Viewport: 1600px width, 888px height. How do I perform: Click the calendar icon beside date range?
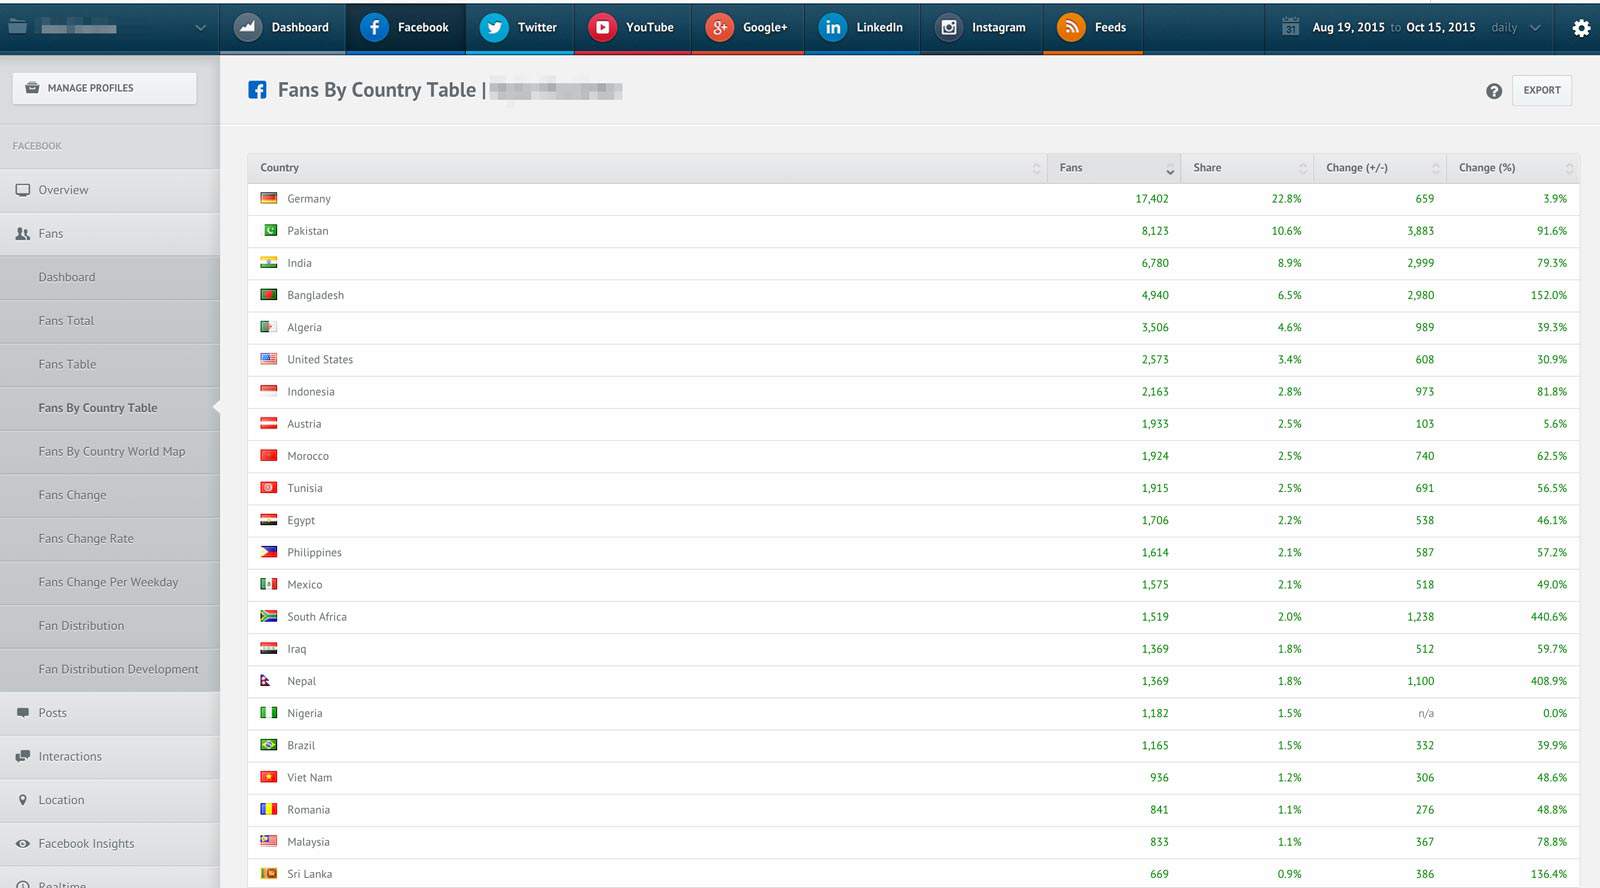pos(1290,27)
